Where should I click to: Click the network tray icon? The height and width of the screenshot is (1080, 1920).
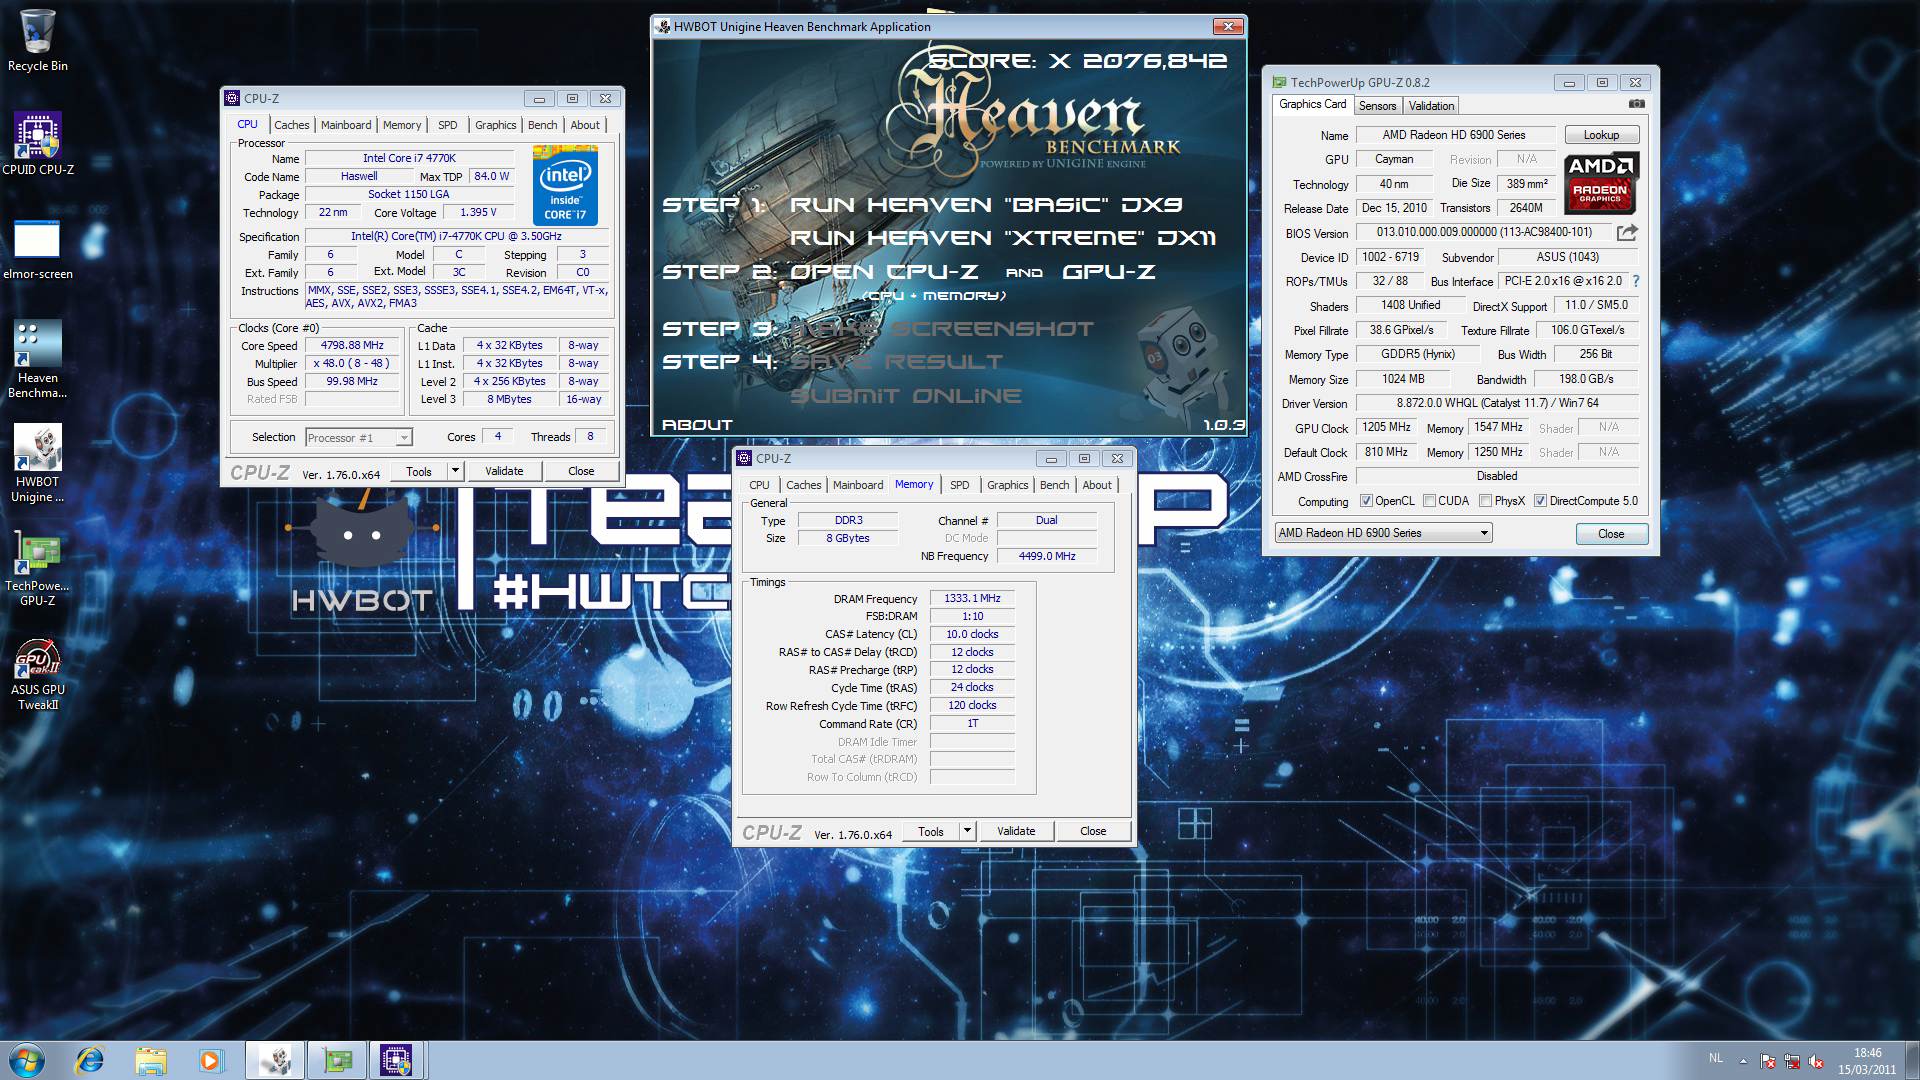click(1792, 1061)
